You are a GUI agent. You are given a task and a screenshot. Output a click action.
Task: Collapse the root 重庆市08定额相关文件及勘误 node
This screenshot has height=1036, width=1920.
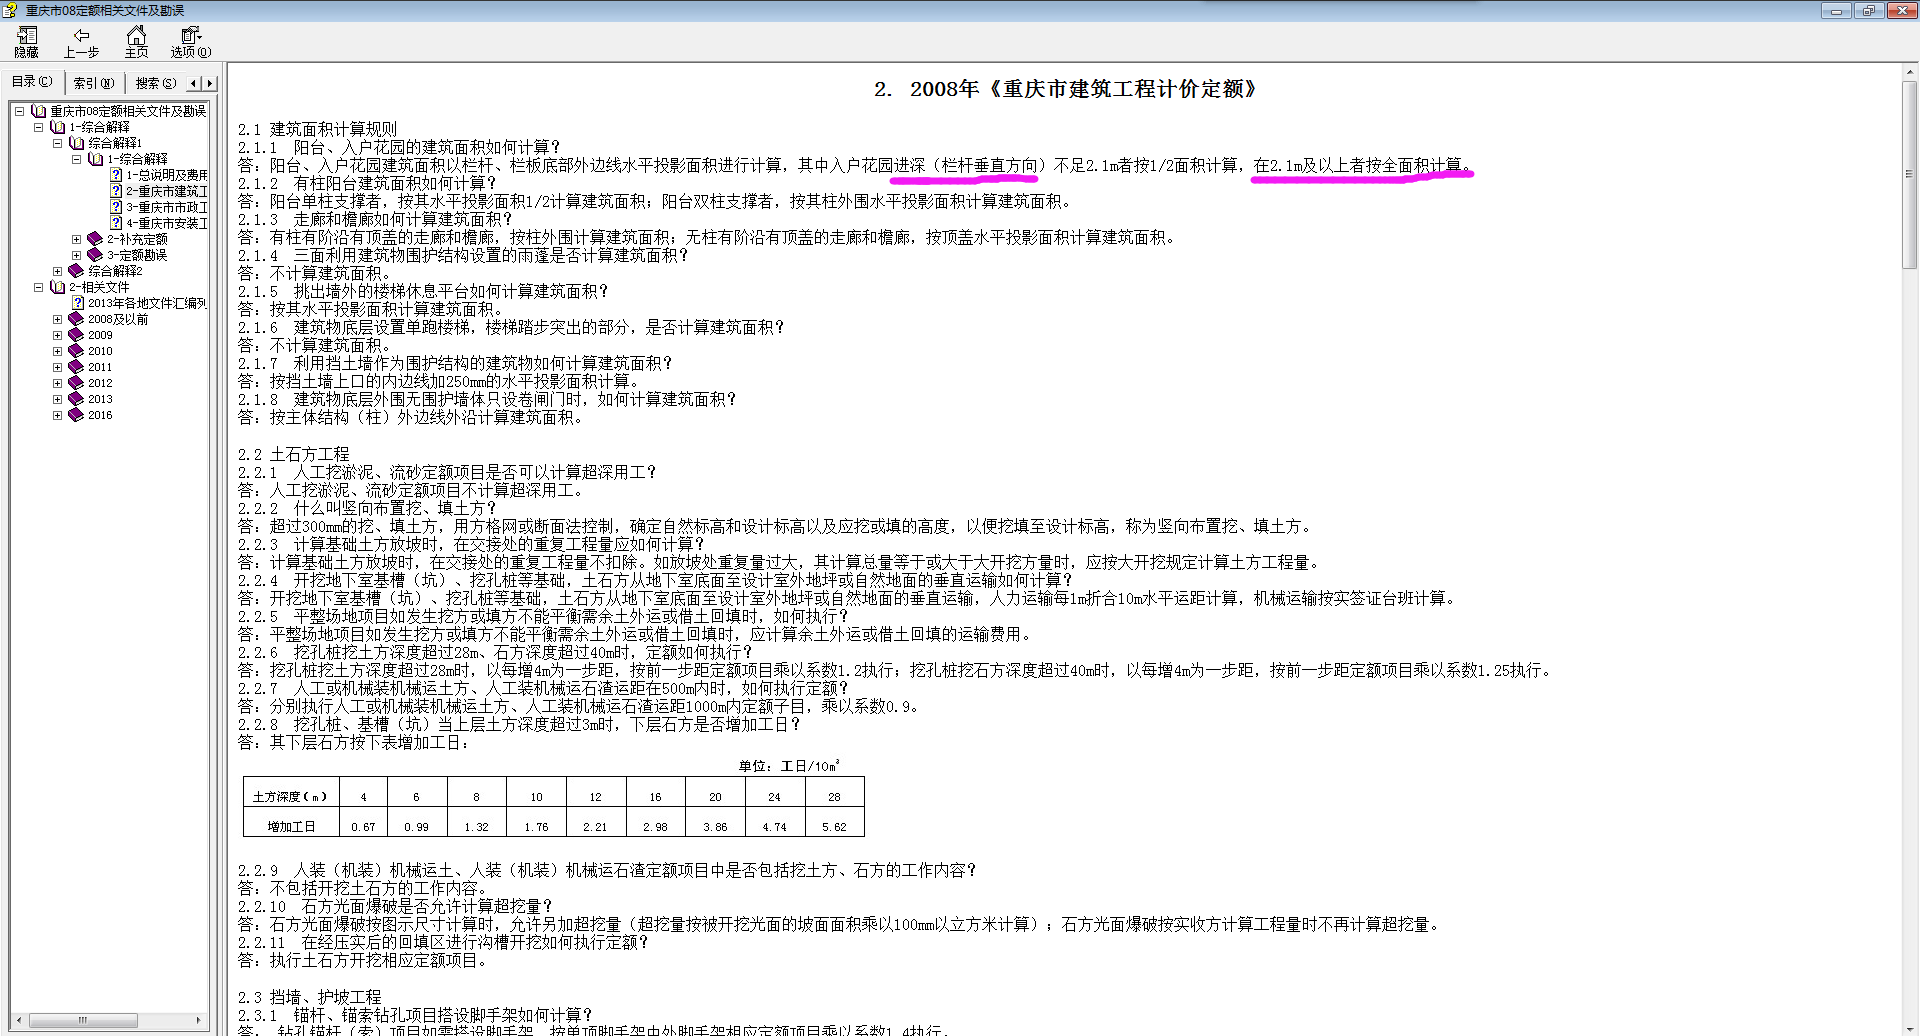(x=19, y=111)
